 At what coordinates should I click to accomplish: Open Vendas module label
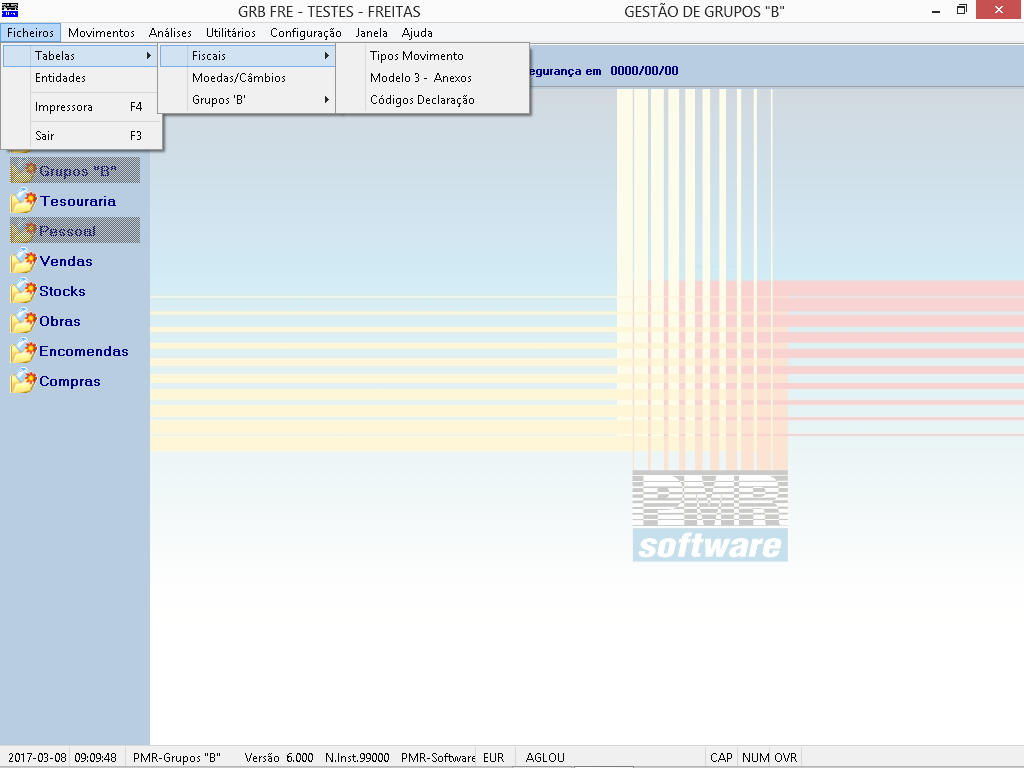click(x=66, y=261)
